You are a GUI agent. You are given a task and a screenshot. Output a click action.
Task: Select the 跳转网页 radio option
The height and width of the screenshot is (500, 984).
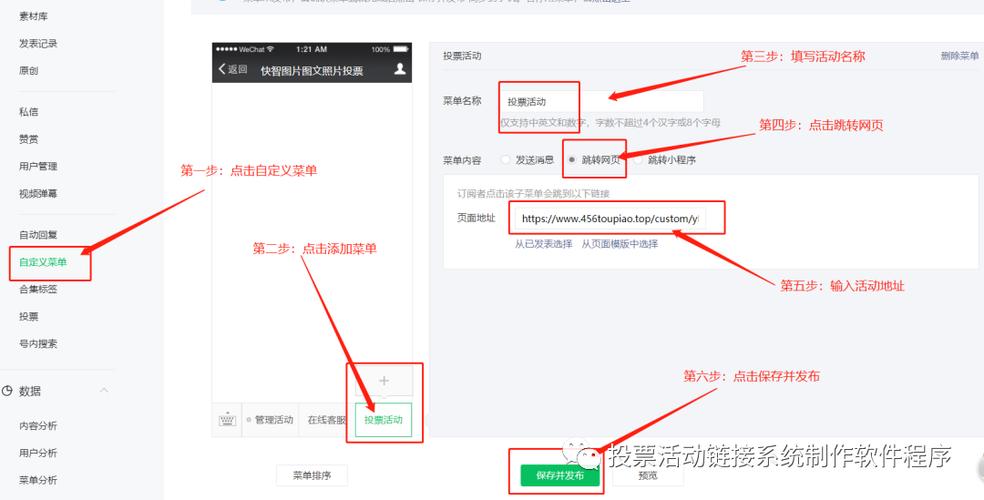(x=571, y=160)
